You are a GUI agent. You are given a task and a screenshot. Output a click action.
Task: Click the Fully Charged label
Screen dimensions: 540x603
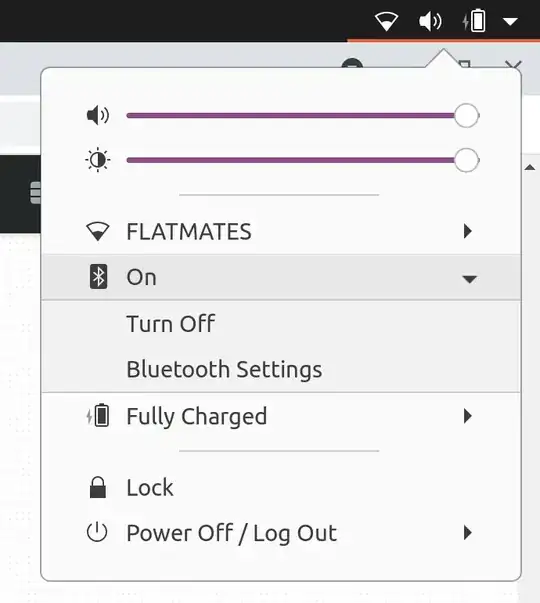(197, 416)
